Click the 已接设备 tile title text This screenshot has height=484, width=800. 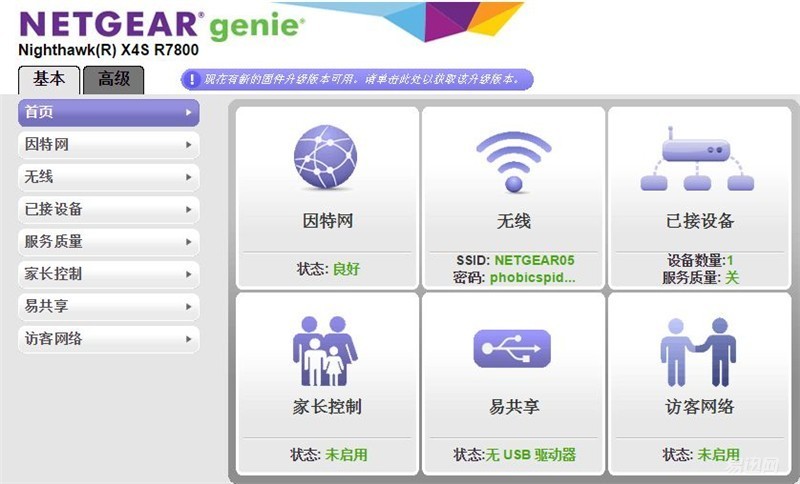pos(699,221)
